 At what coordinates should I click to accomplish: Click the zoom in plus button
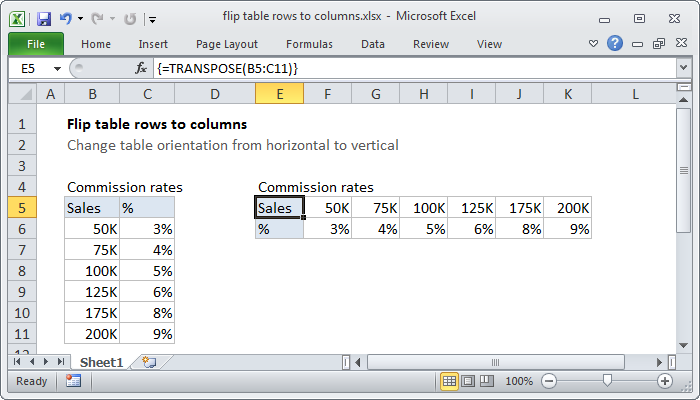pos(664,381)
